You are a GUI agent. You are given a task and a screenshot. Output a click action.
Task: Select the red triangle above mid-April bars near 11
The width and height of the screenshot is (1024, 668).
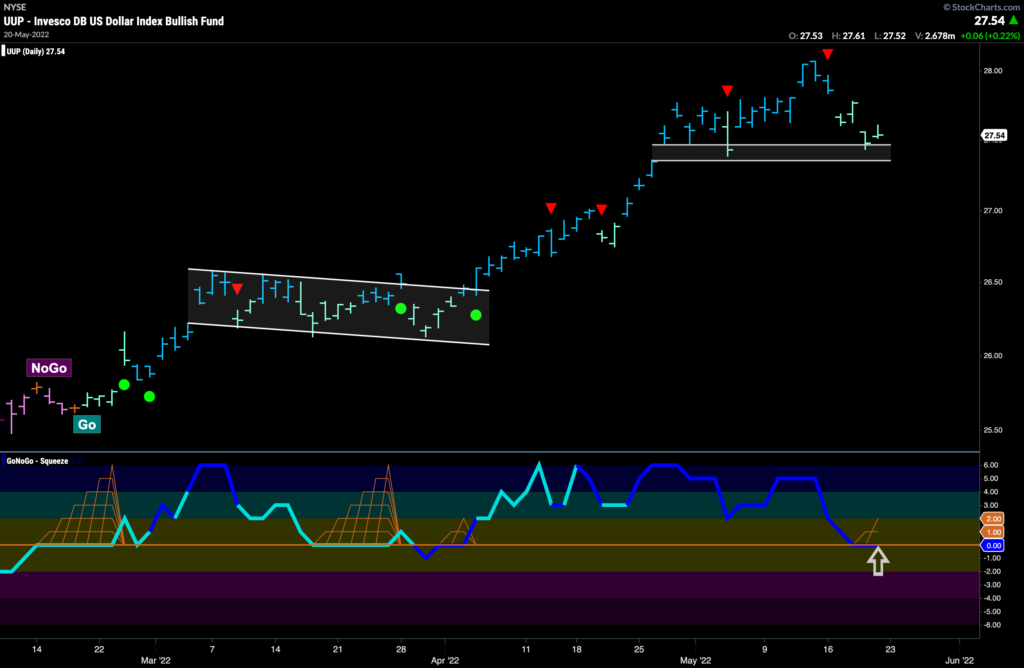[551, 208]
